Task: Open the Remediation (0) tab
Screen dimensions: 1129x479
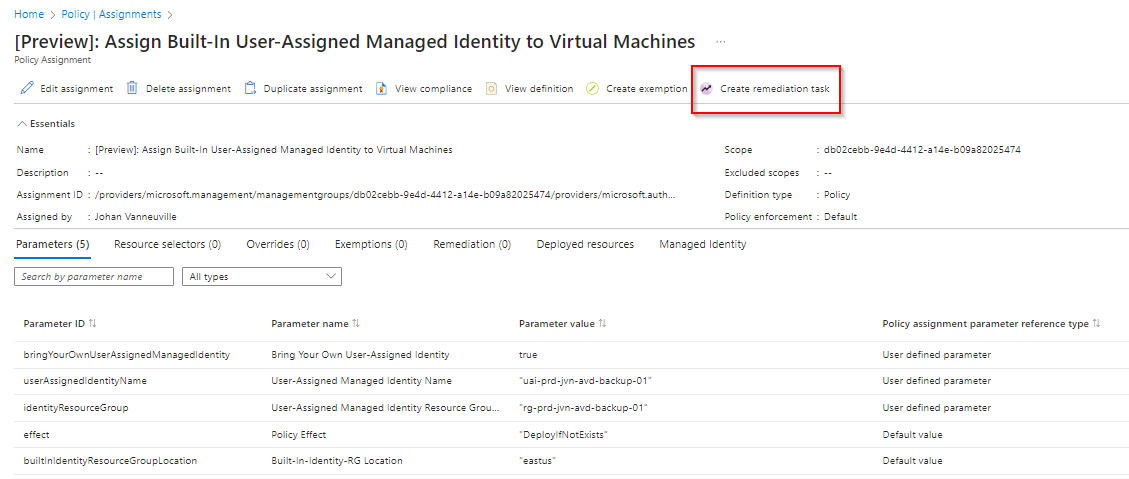Action: click(472, 244)
